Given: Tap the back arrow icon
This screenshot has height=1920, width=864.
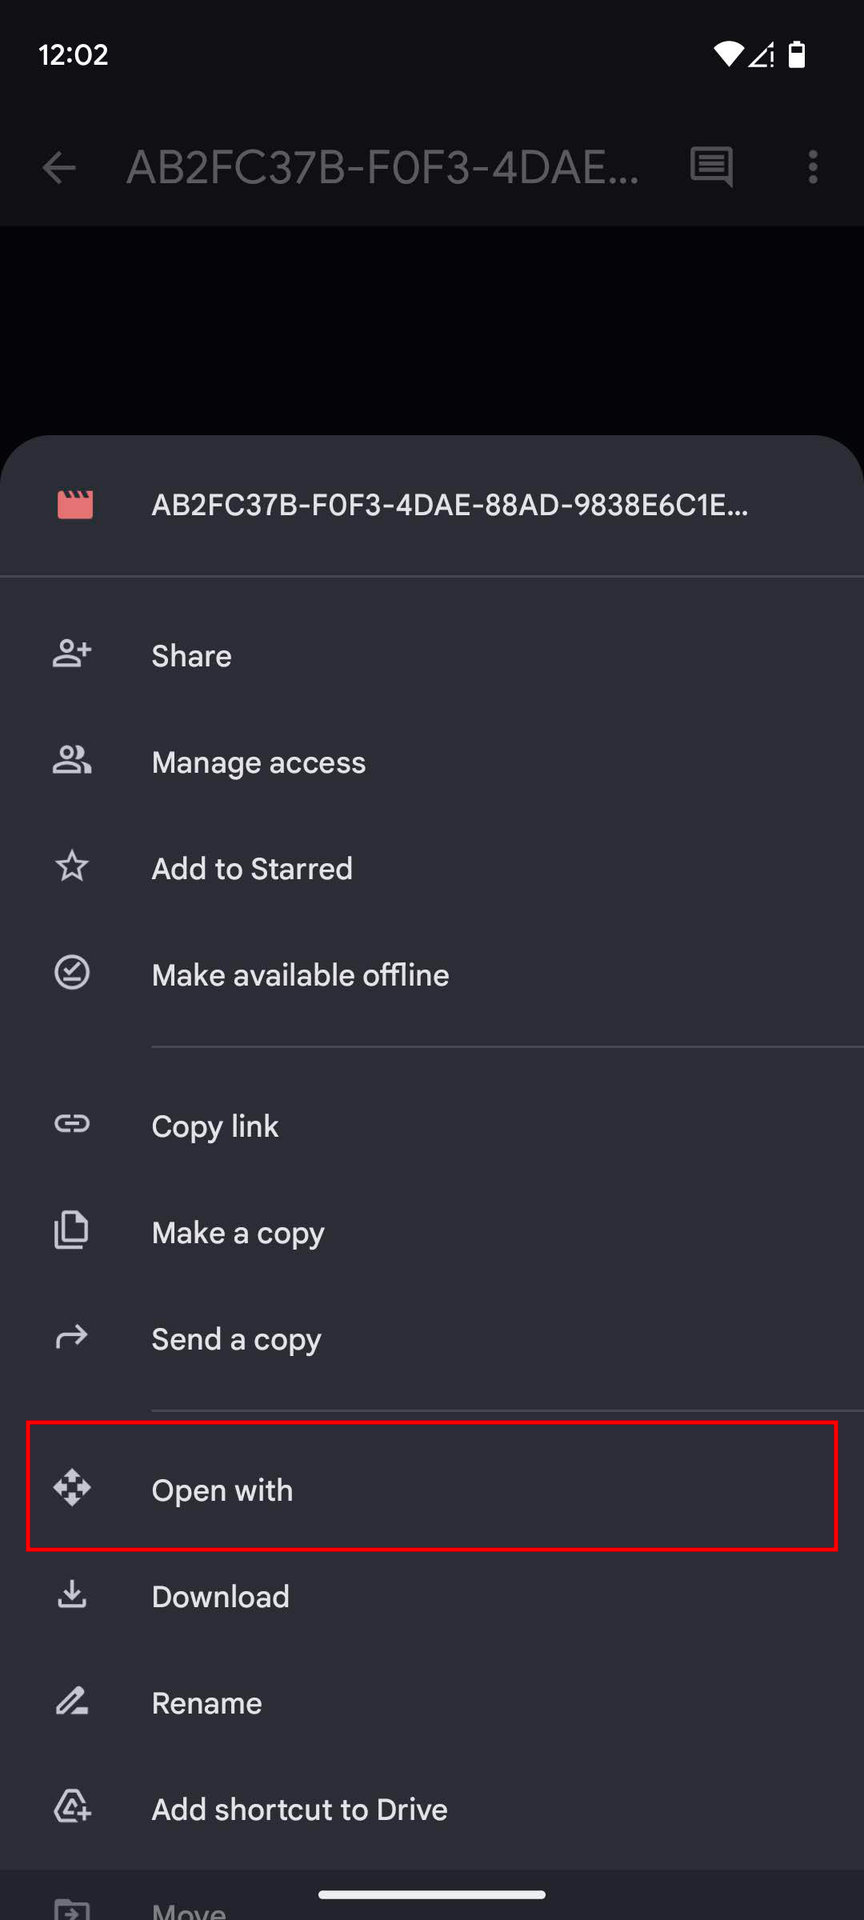Looking at the screenshot, I should click(59, 167).
